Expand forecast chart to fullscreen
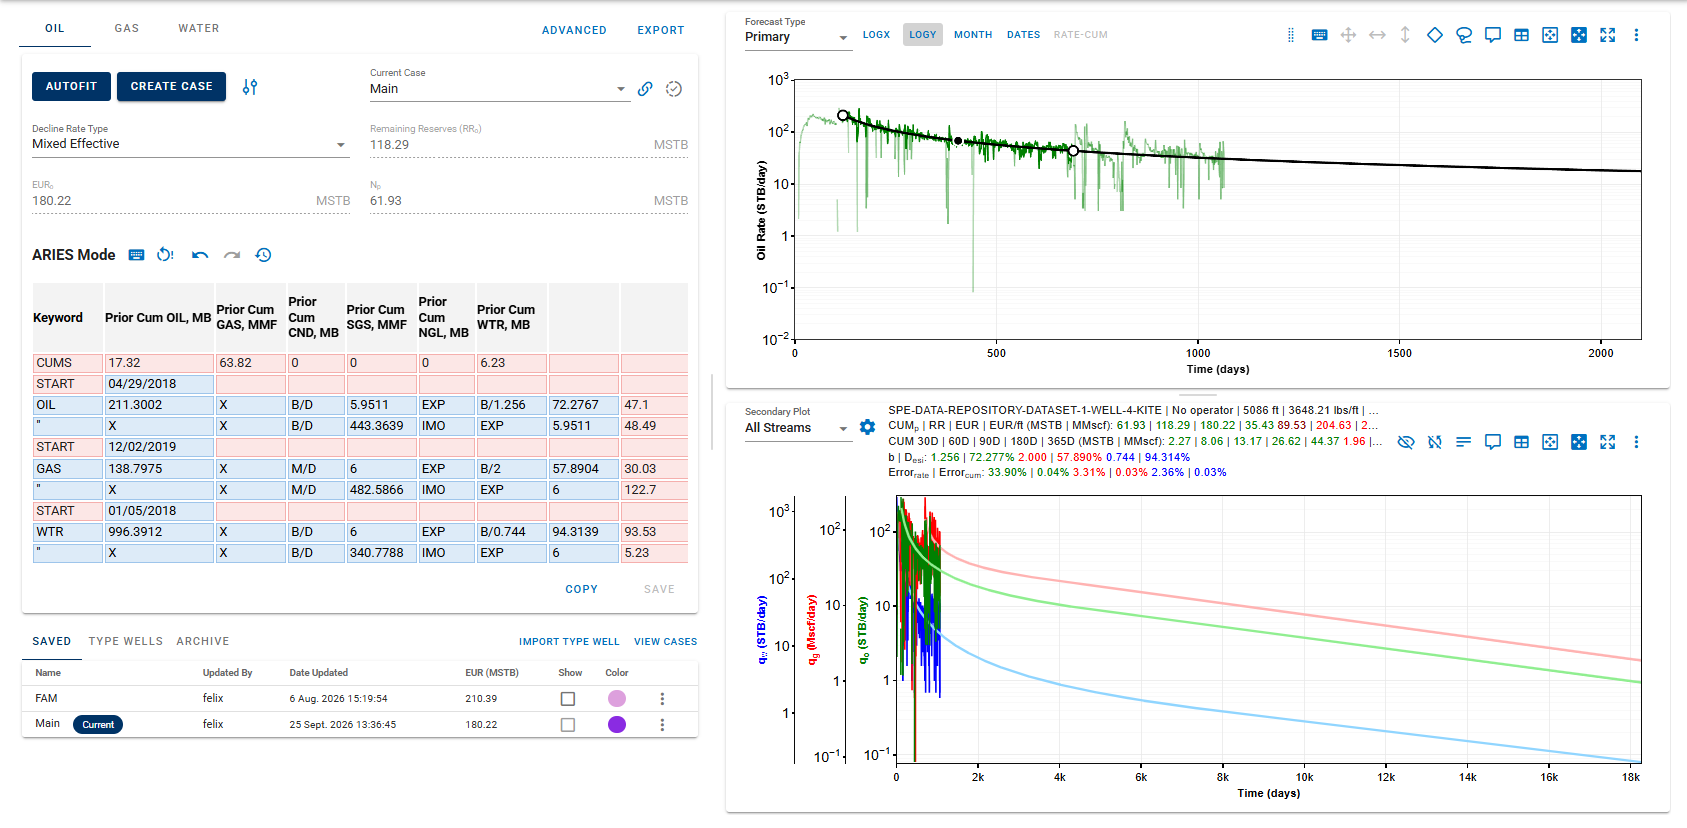Viewport: 1687px width, 828px height. 1608,35
